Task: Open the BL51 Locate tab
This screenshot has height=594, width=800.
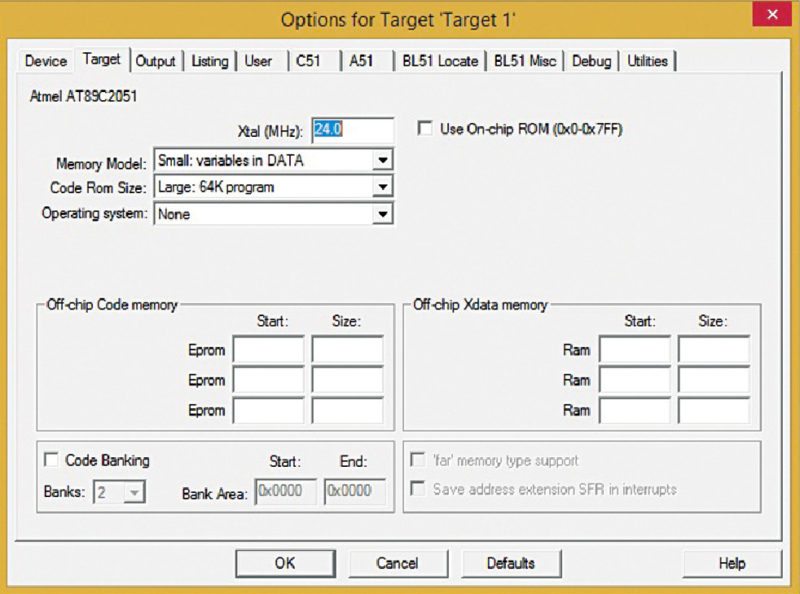Action: (x=440, y=61)
